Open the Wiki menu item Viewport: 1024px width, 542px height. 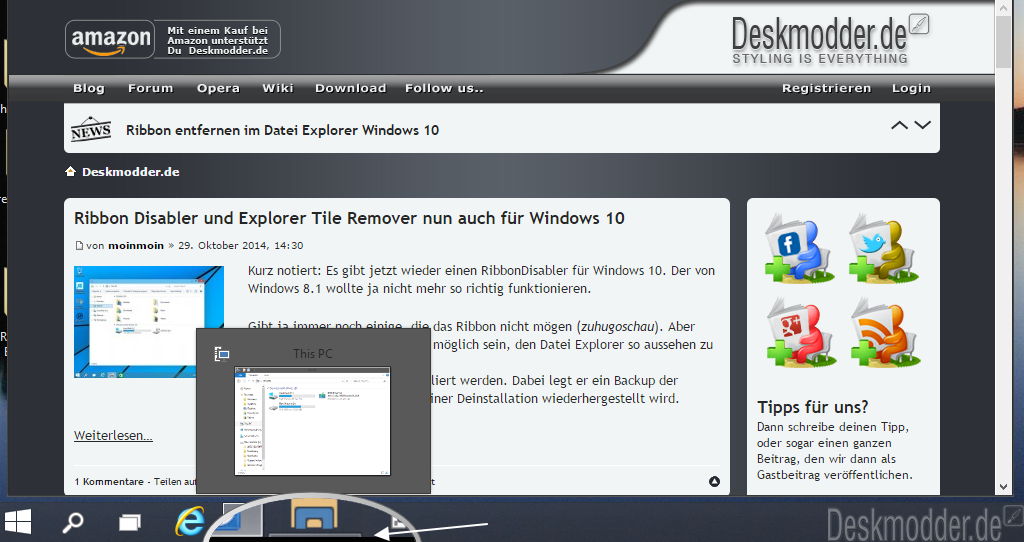[x=278, y=88]
